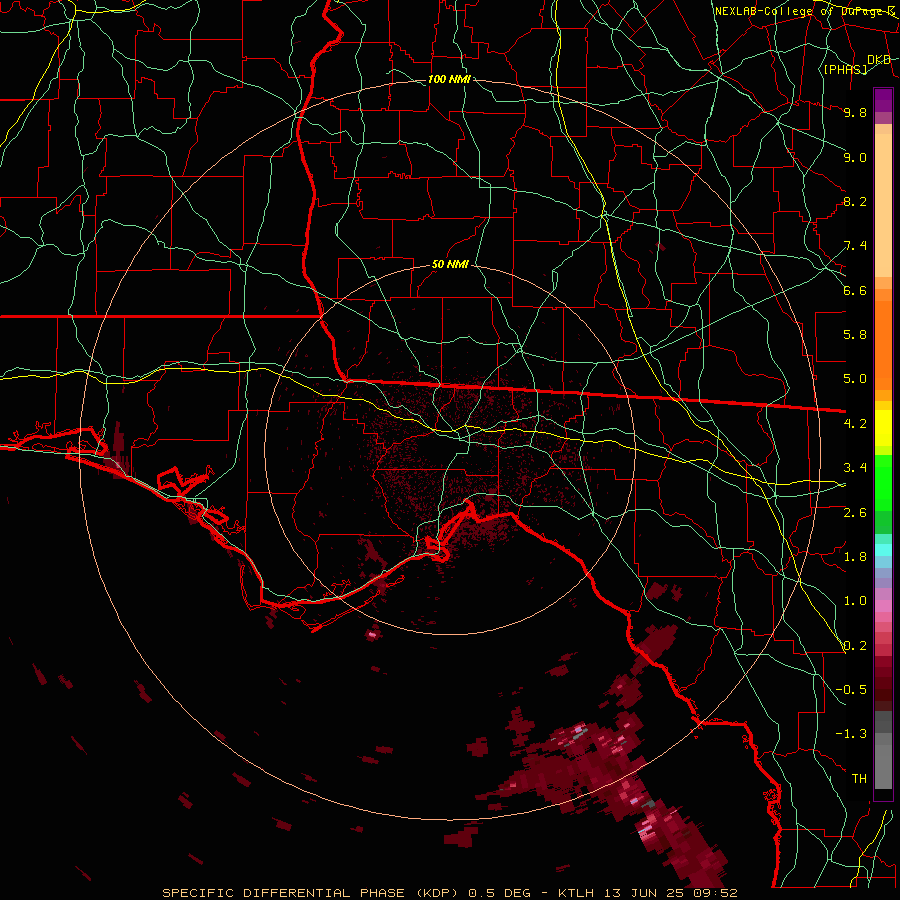Select the 4.2 scale value
900x900 pixels.
(855, 424)
